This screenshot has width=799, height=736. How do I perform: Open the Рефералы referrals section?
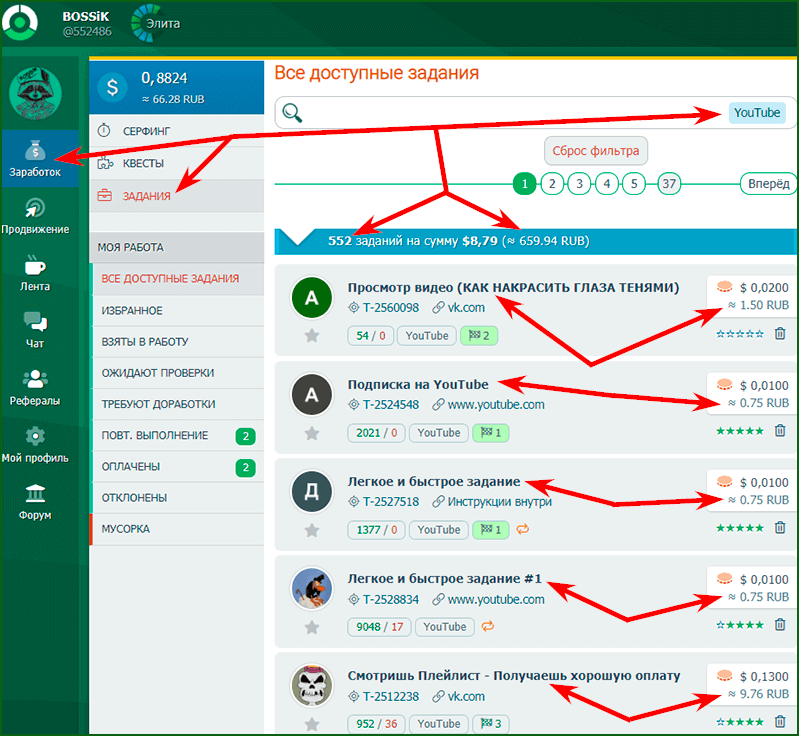35,388
